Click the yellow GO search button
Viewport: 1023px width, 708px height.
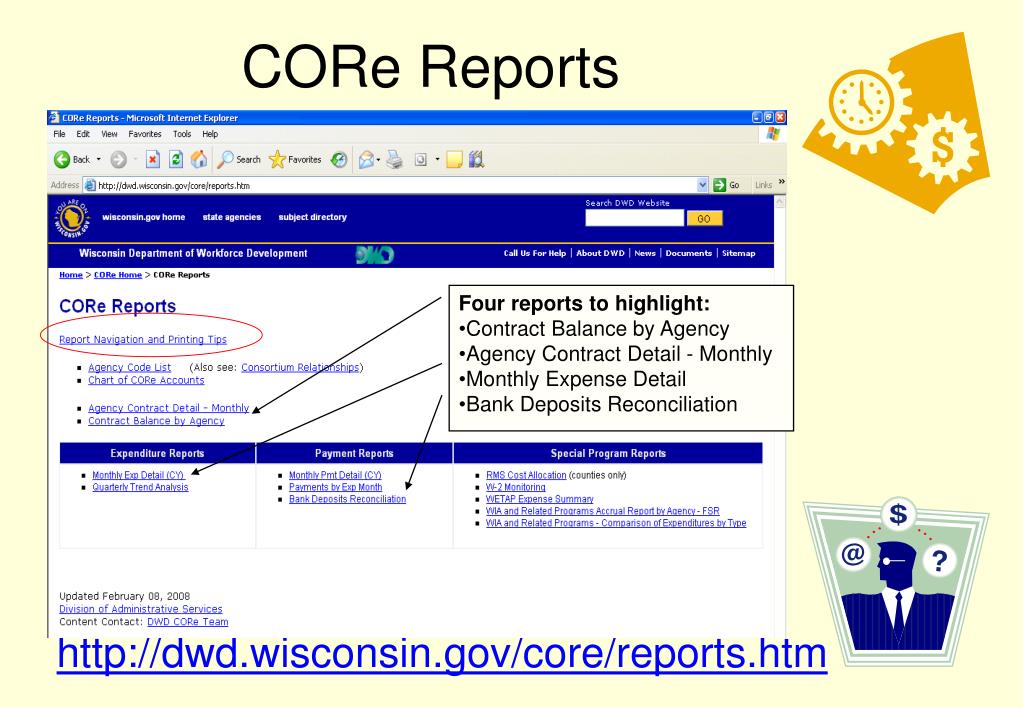pyautogui.click(x=705, y=219)
